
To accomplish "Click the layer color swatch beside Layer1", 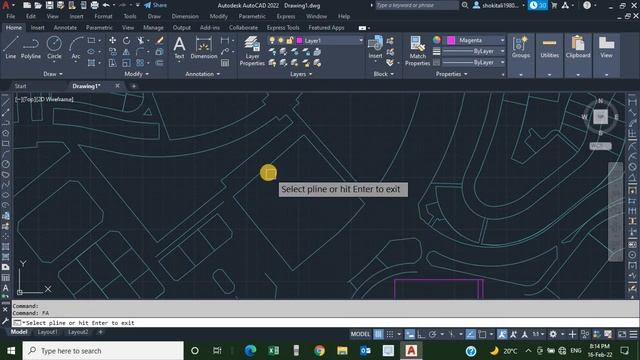I will tap(299, 40).
